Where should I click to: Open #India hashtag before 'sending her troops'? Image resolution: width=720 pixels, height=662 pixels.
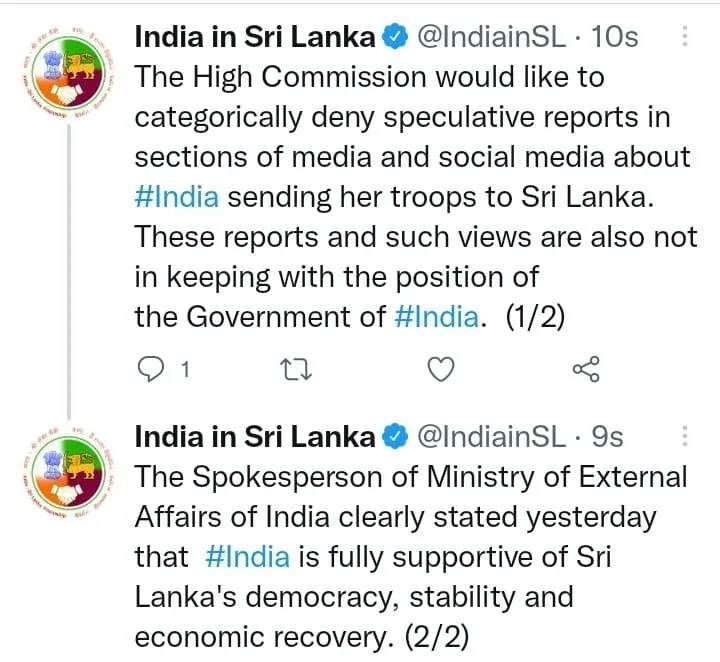177,197
